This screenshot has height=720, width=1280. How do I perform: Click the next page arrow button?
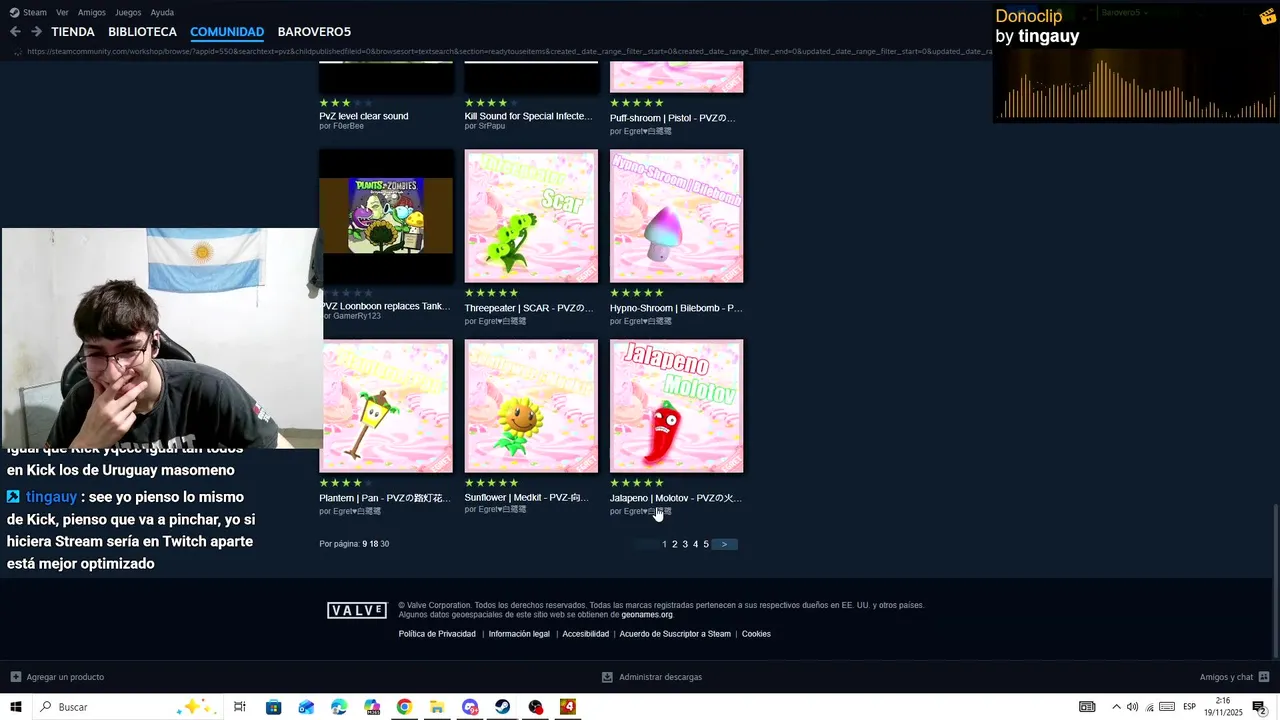click(x=725, y=544)
